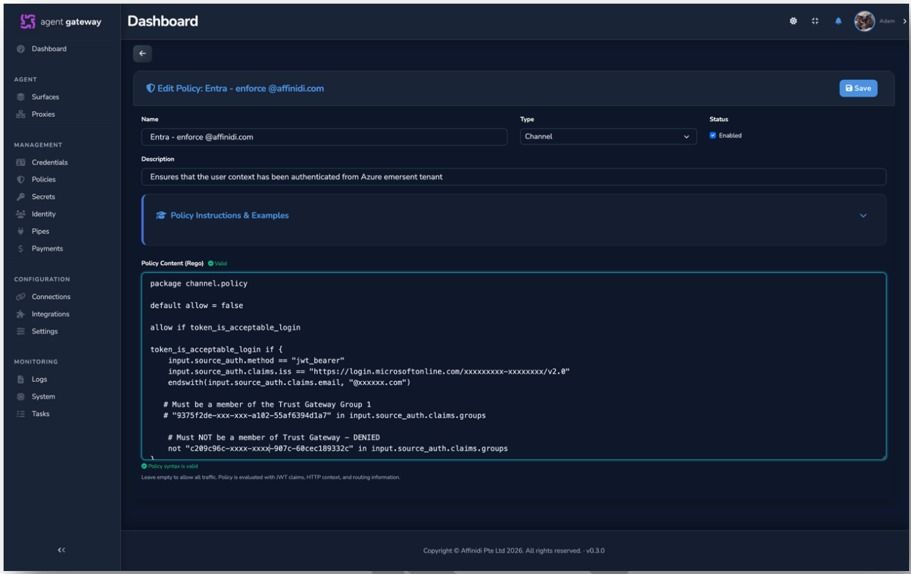911x574 pixels.
Task: Select Policies in the sidebar
Action: pos(44,180)
